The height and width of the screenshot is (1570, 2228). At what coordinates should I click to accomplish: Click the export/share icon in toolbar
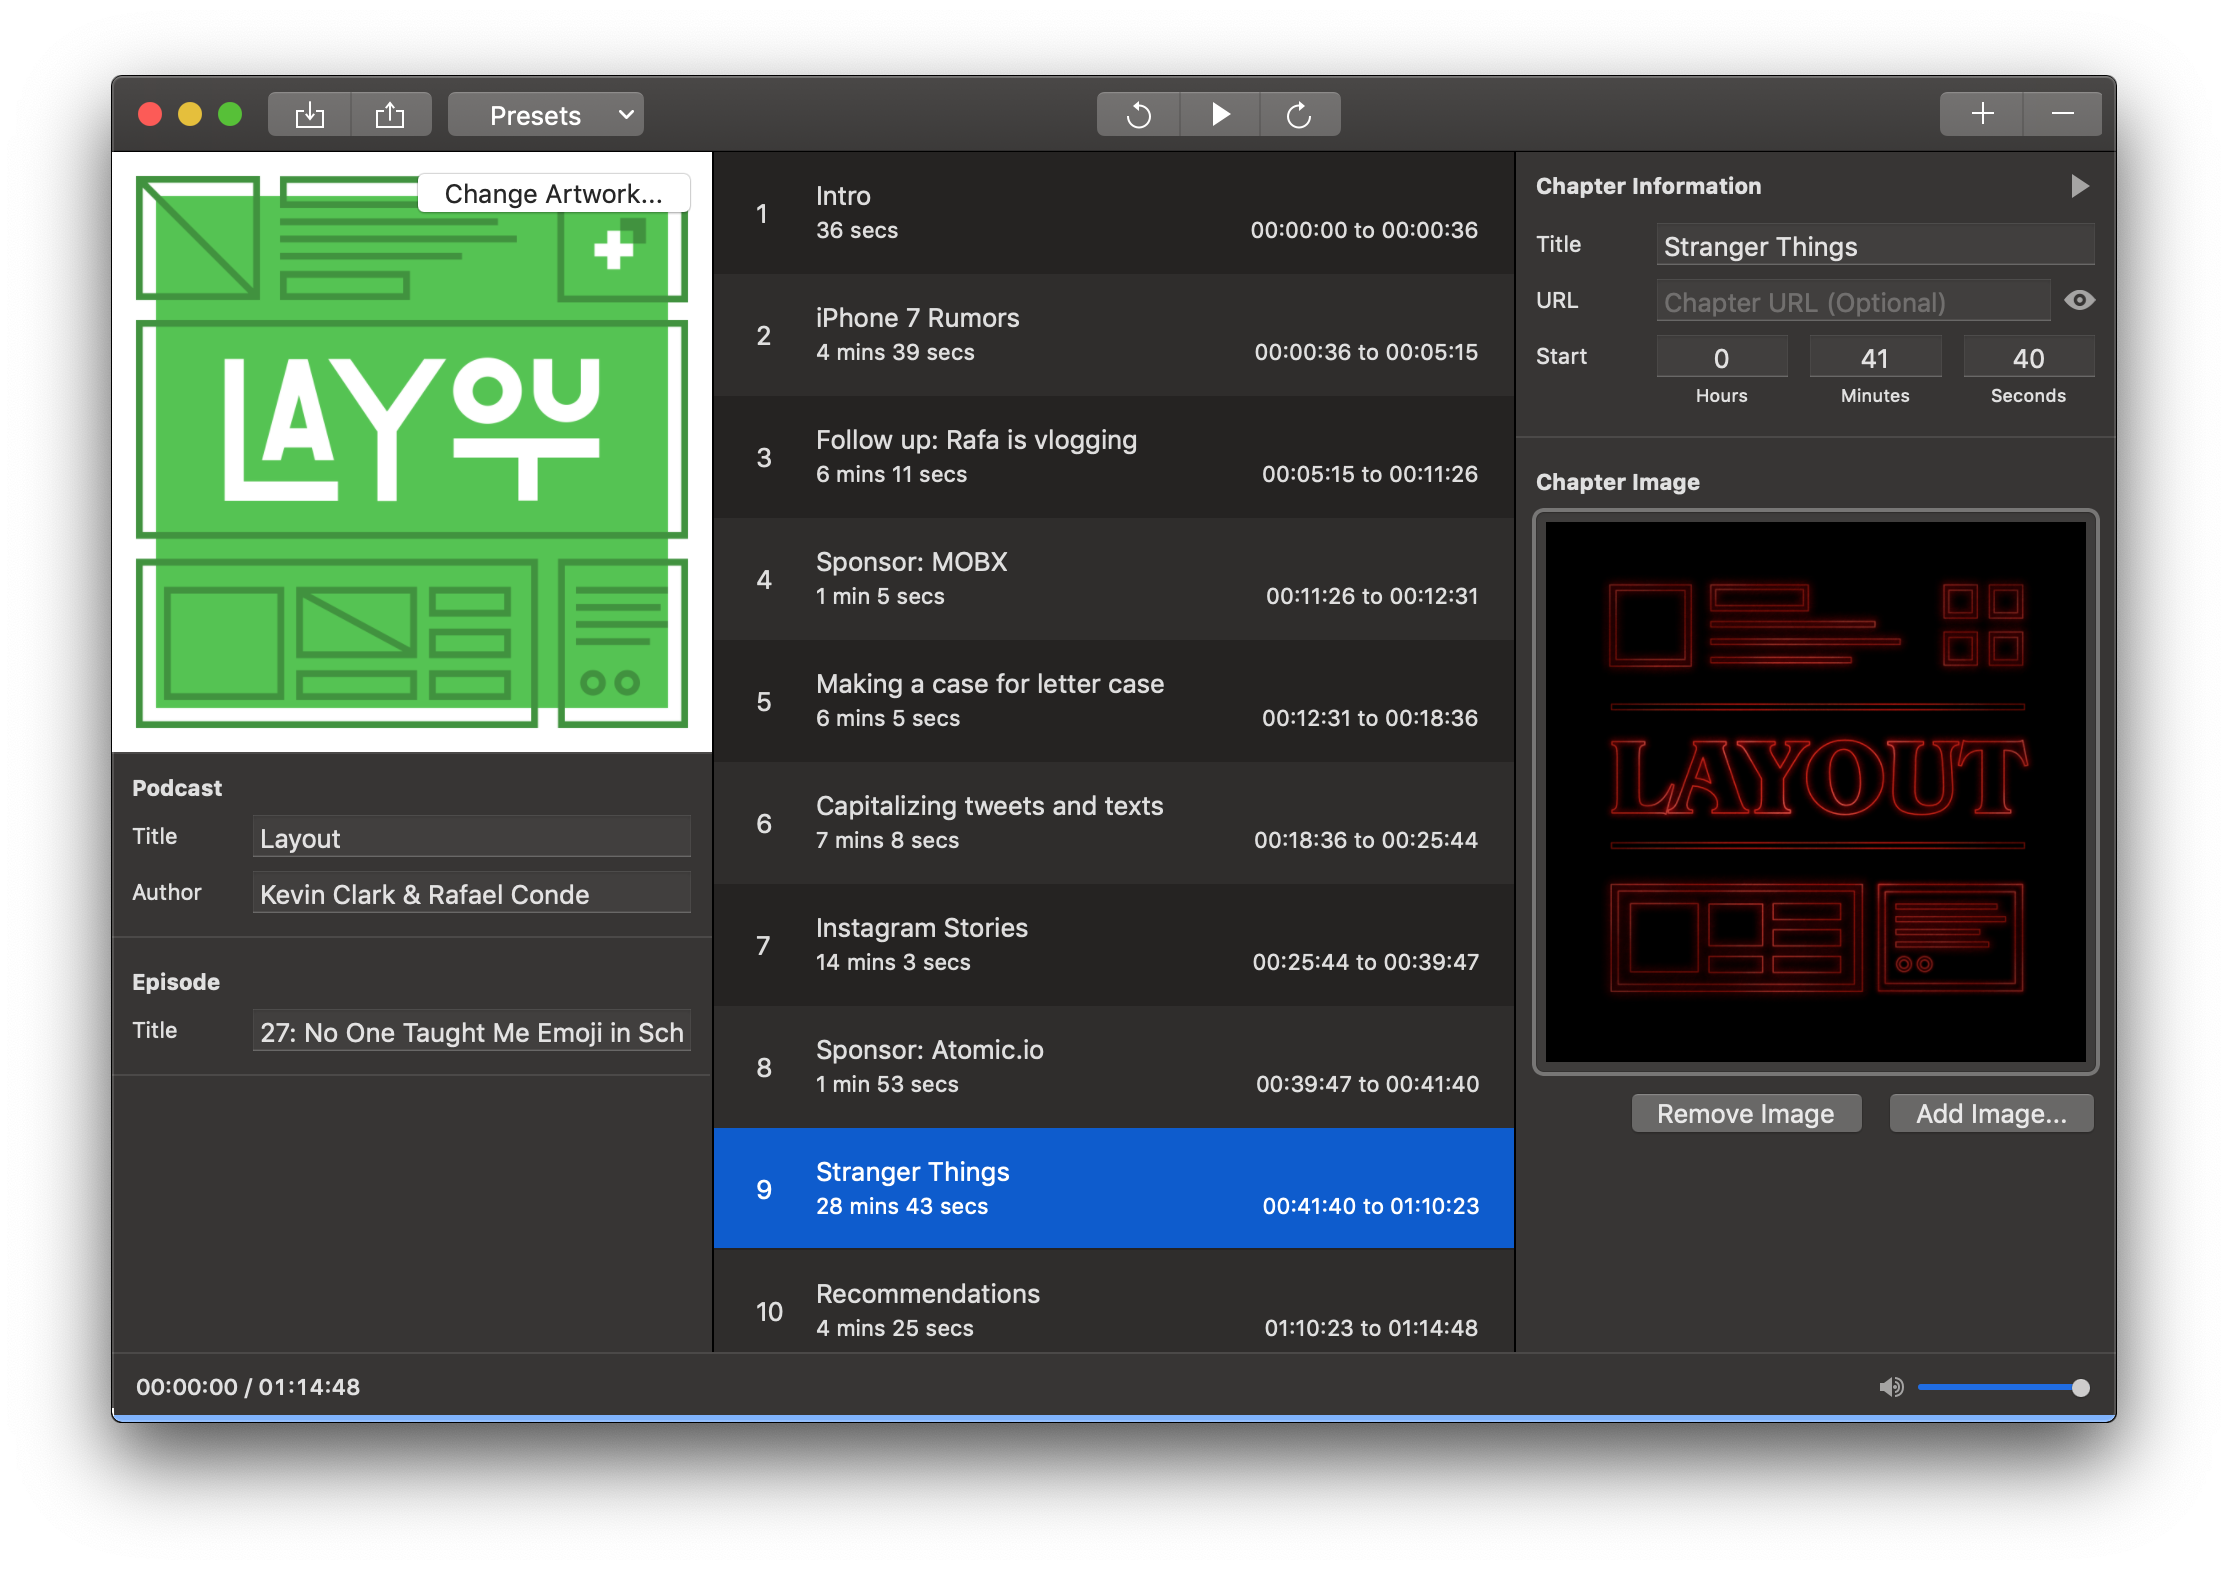tap(390, 115)
